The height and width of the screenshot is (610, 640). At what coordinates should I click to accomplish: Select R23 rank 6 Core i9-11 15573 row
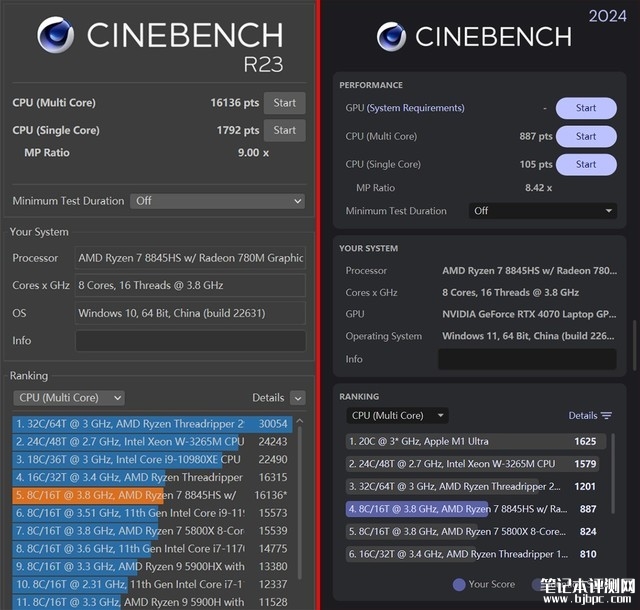tap(152, 513)
